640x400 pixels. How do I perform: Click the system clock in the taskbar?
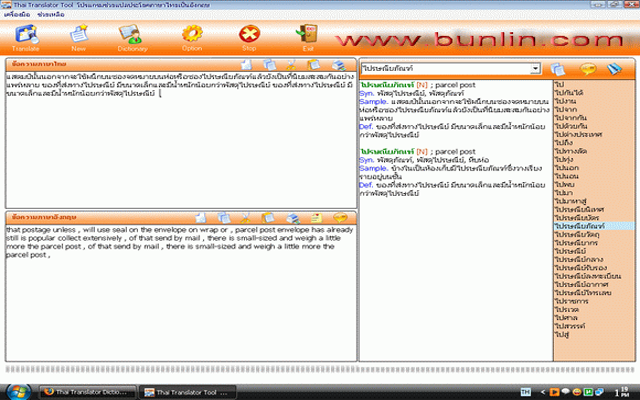pos(622,392)
